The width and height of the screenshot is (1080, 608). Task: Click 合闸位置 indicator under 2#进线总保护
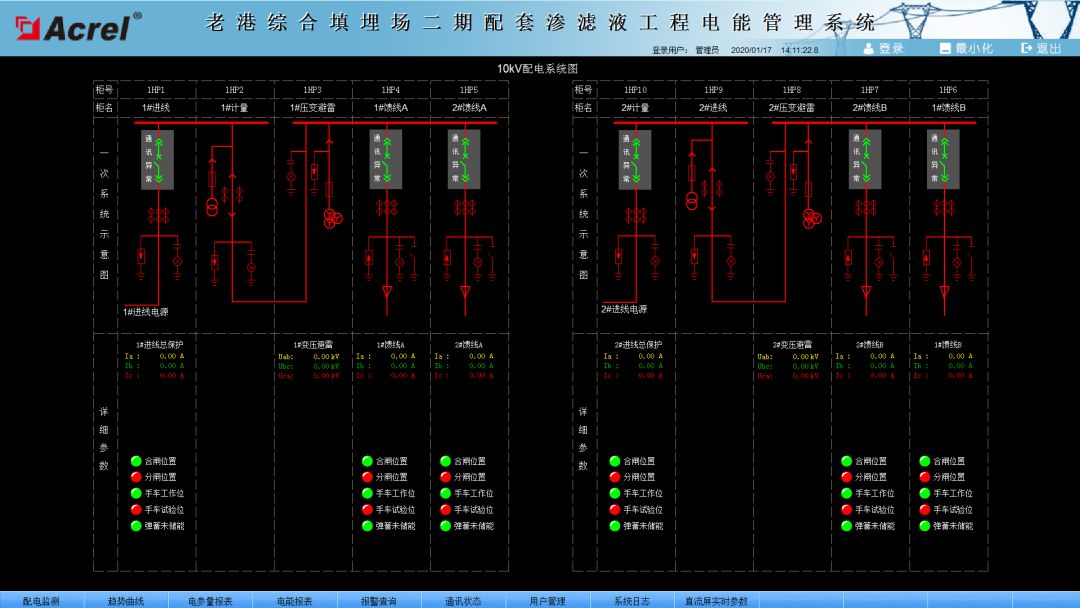pyautogui.click(x=615, y=461)
